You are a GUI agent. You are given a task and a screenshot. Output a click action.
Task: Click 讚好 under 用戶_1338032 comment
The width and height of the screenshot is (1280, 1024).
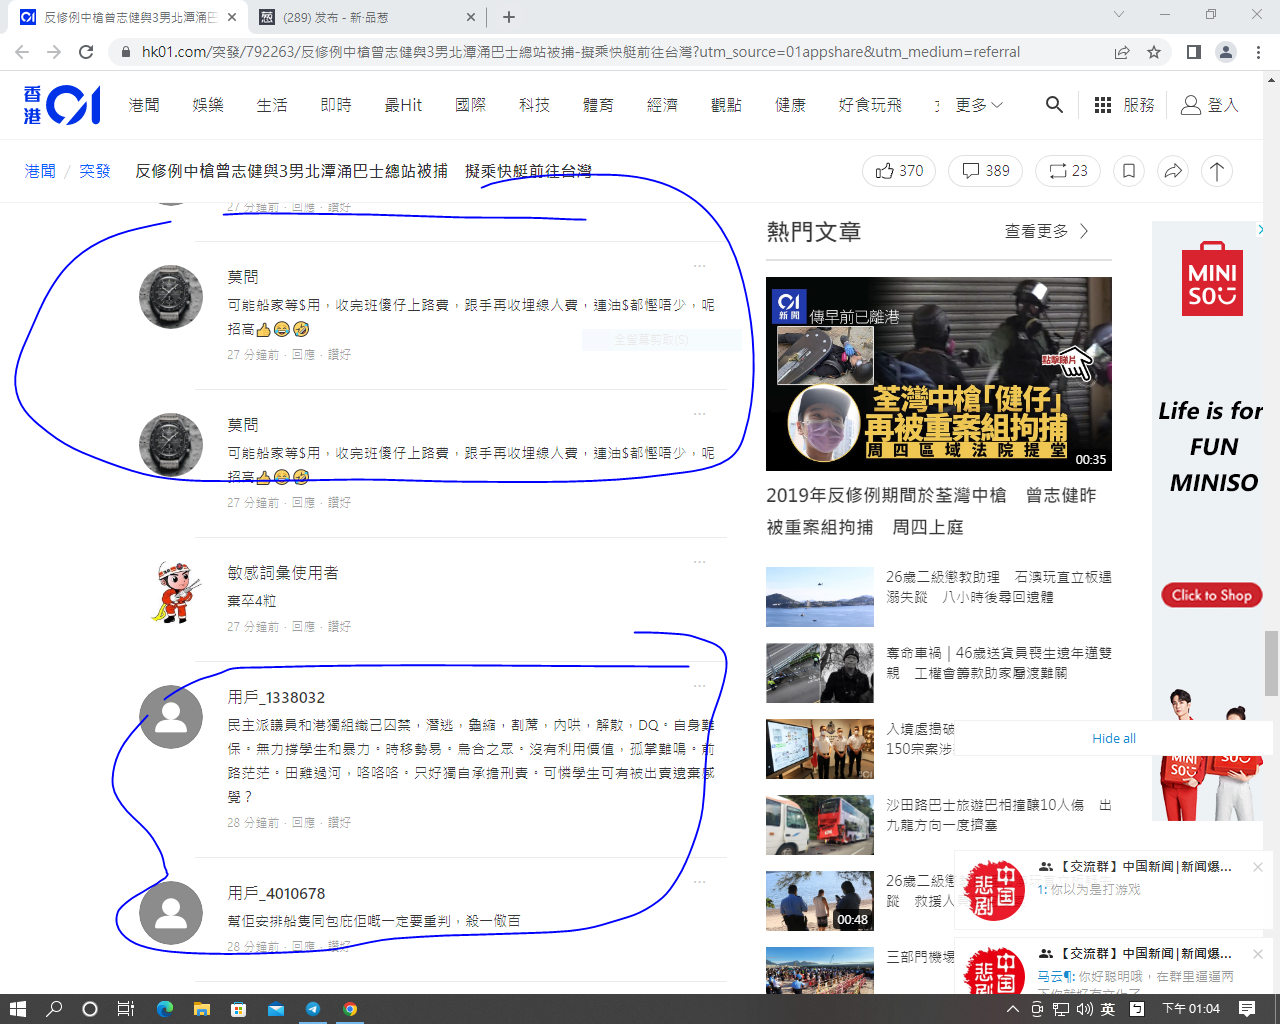tap(339, 823)
